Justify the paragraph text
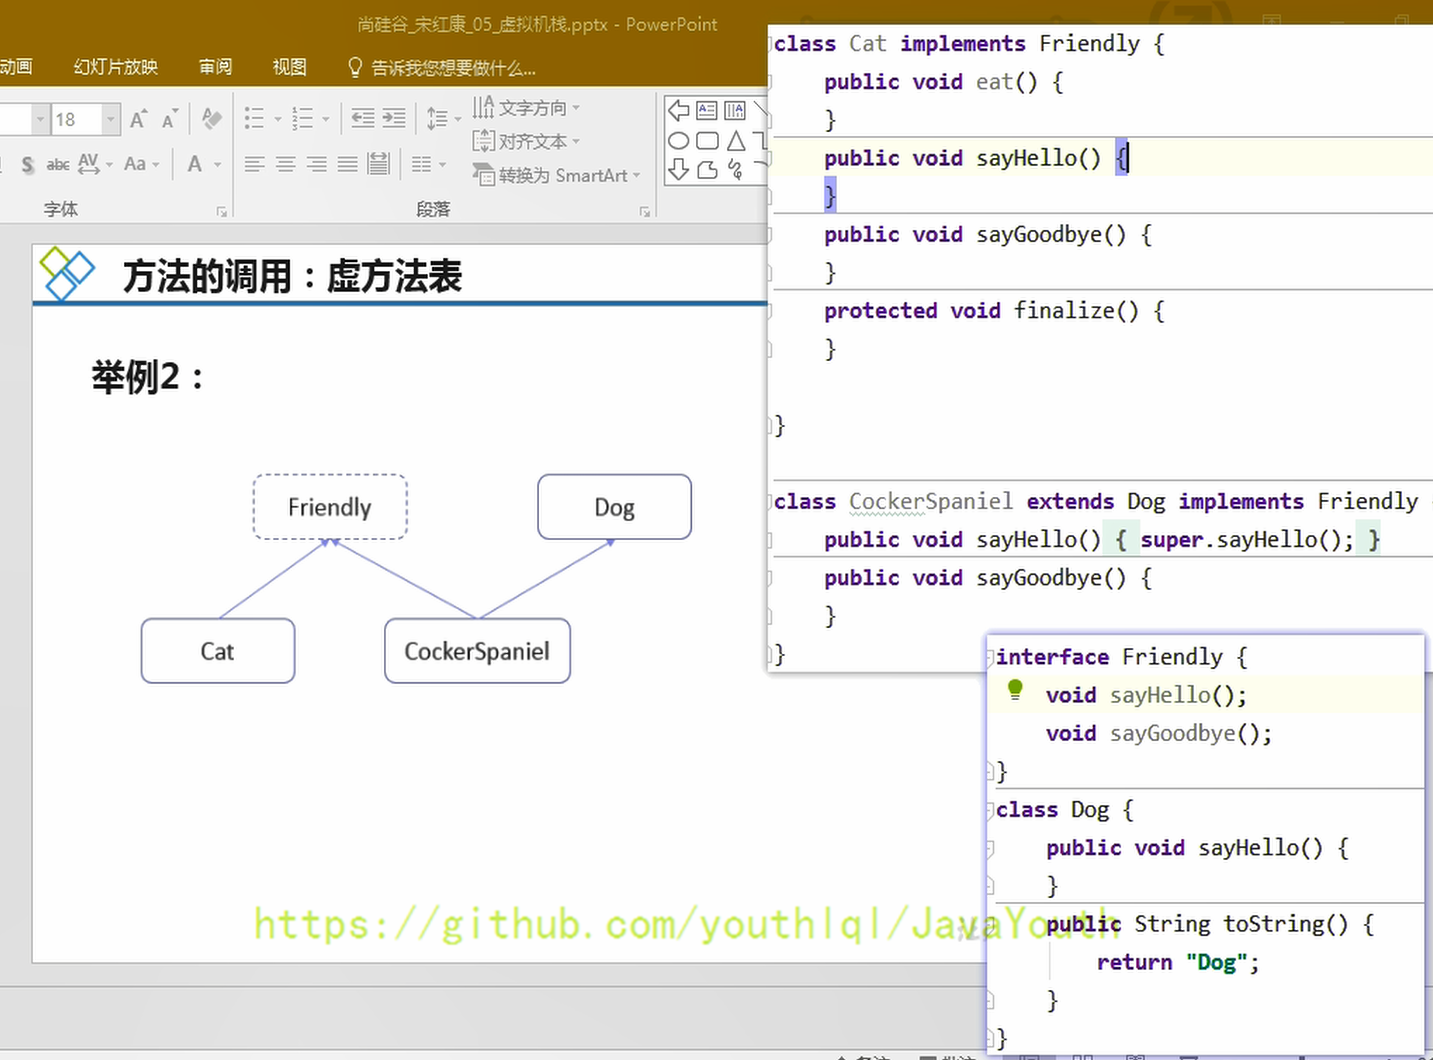Image resolution: width=1433 pixels, height=1060 pixels. [x=347, y=164]
